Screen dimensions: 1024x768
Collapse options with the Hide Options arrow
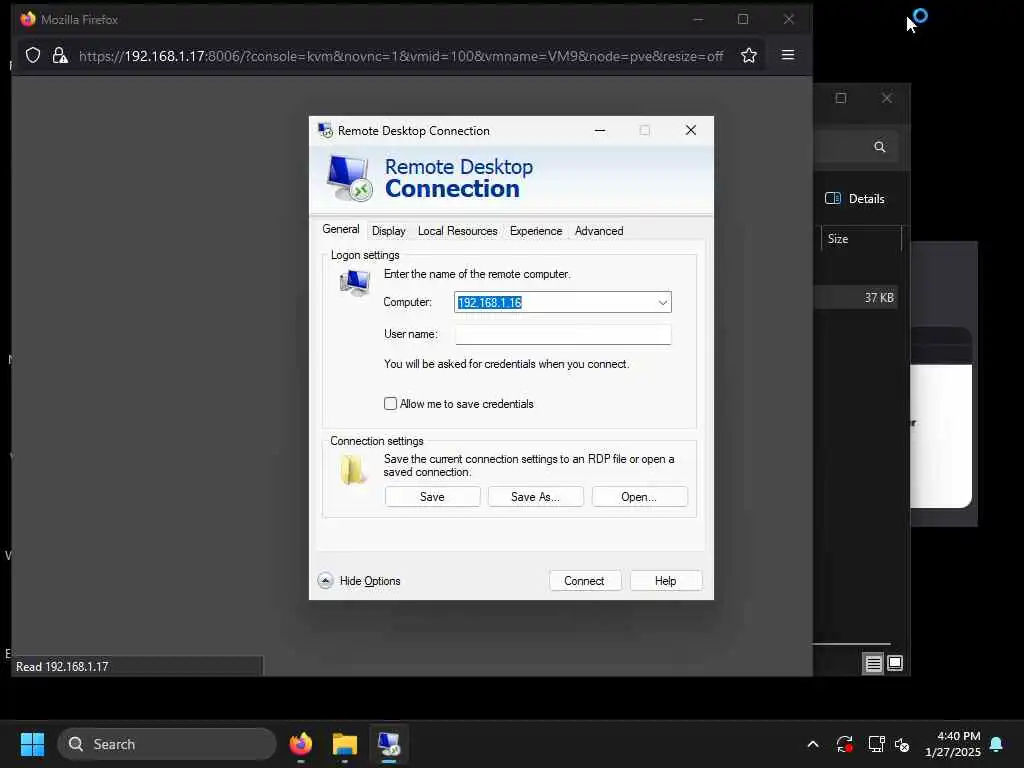click(325, 581)
